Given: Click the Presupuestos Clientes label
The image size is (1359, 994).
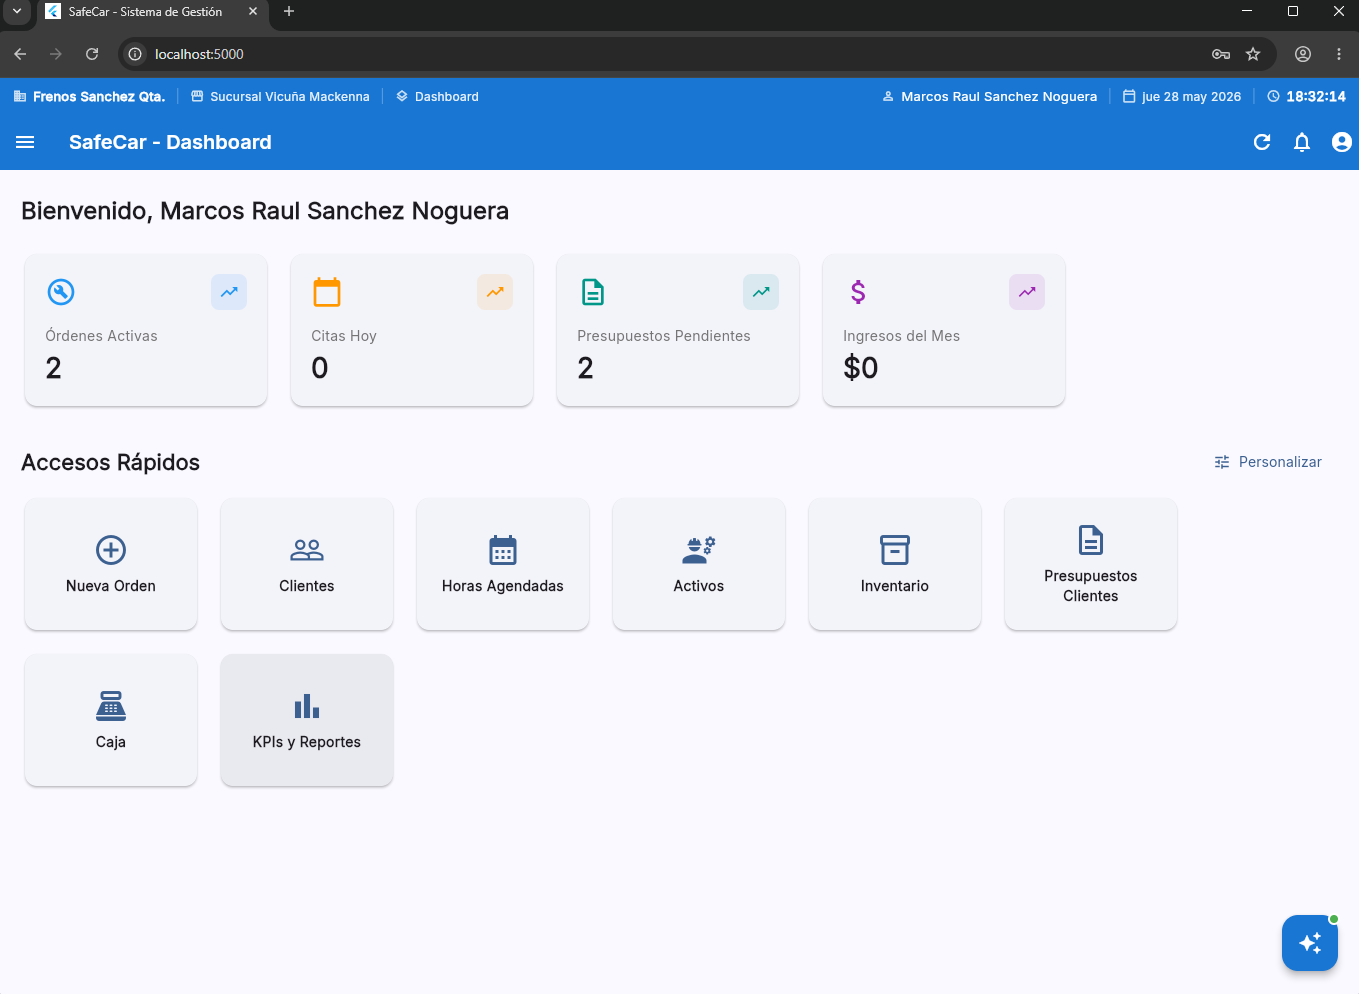Looking at the screenshot, I should coord(1091,586).
